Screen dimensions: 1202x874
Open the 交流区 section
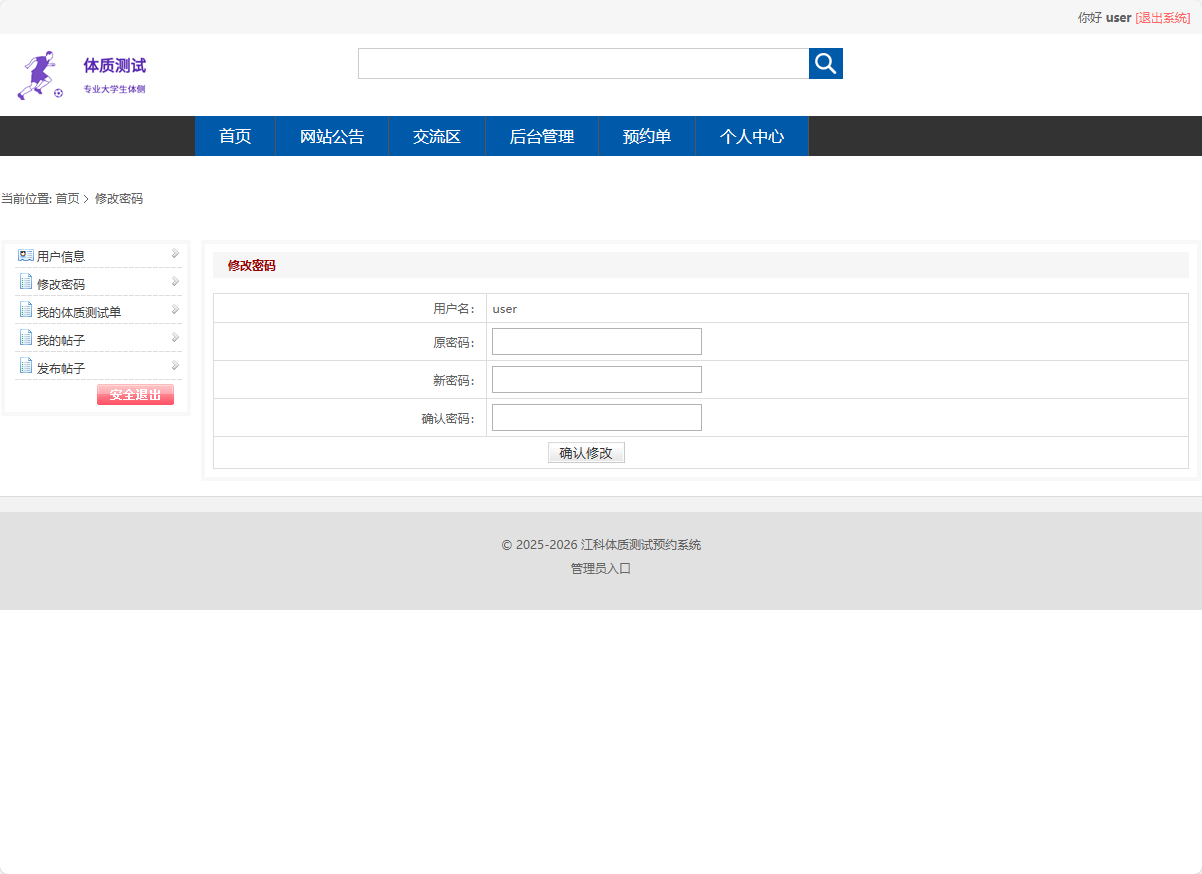pos(436,136)
